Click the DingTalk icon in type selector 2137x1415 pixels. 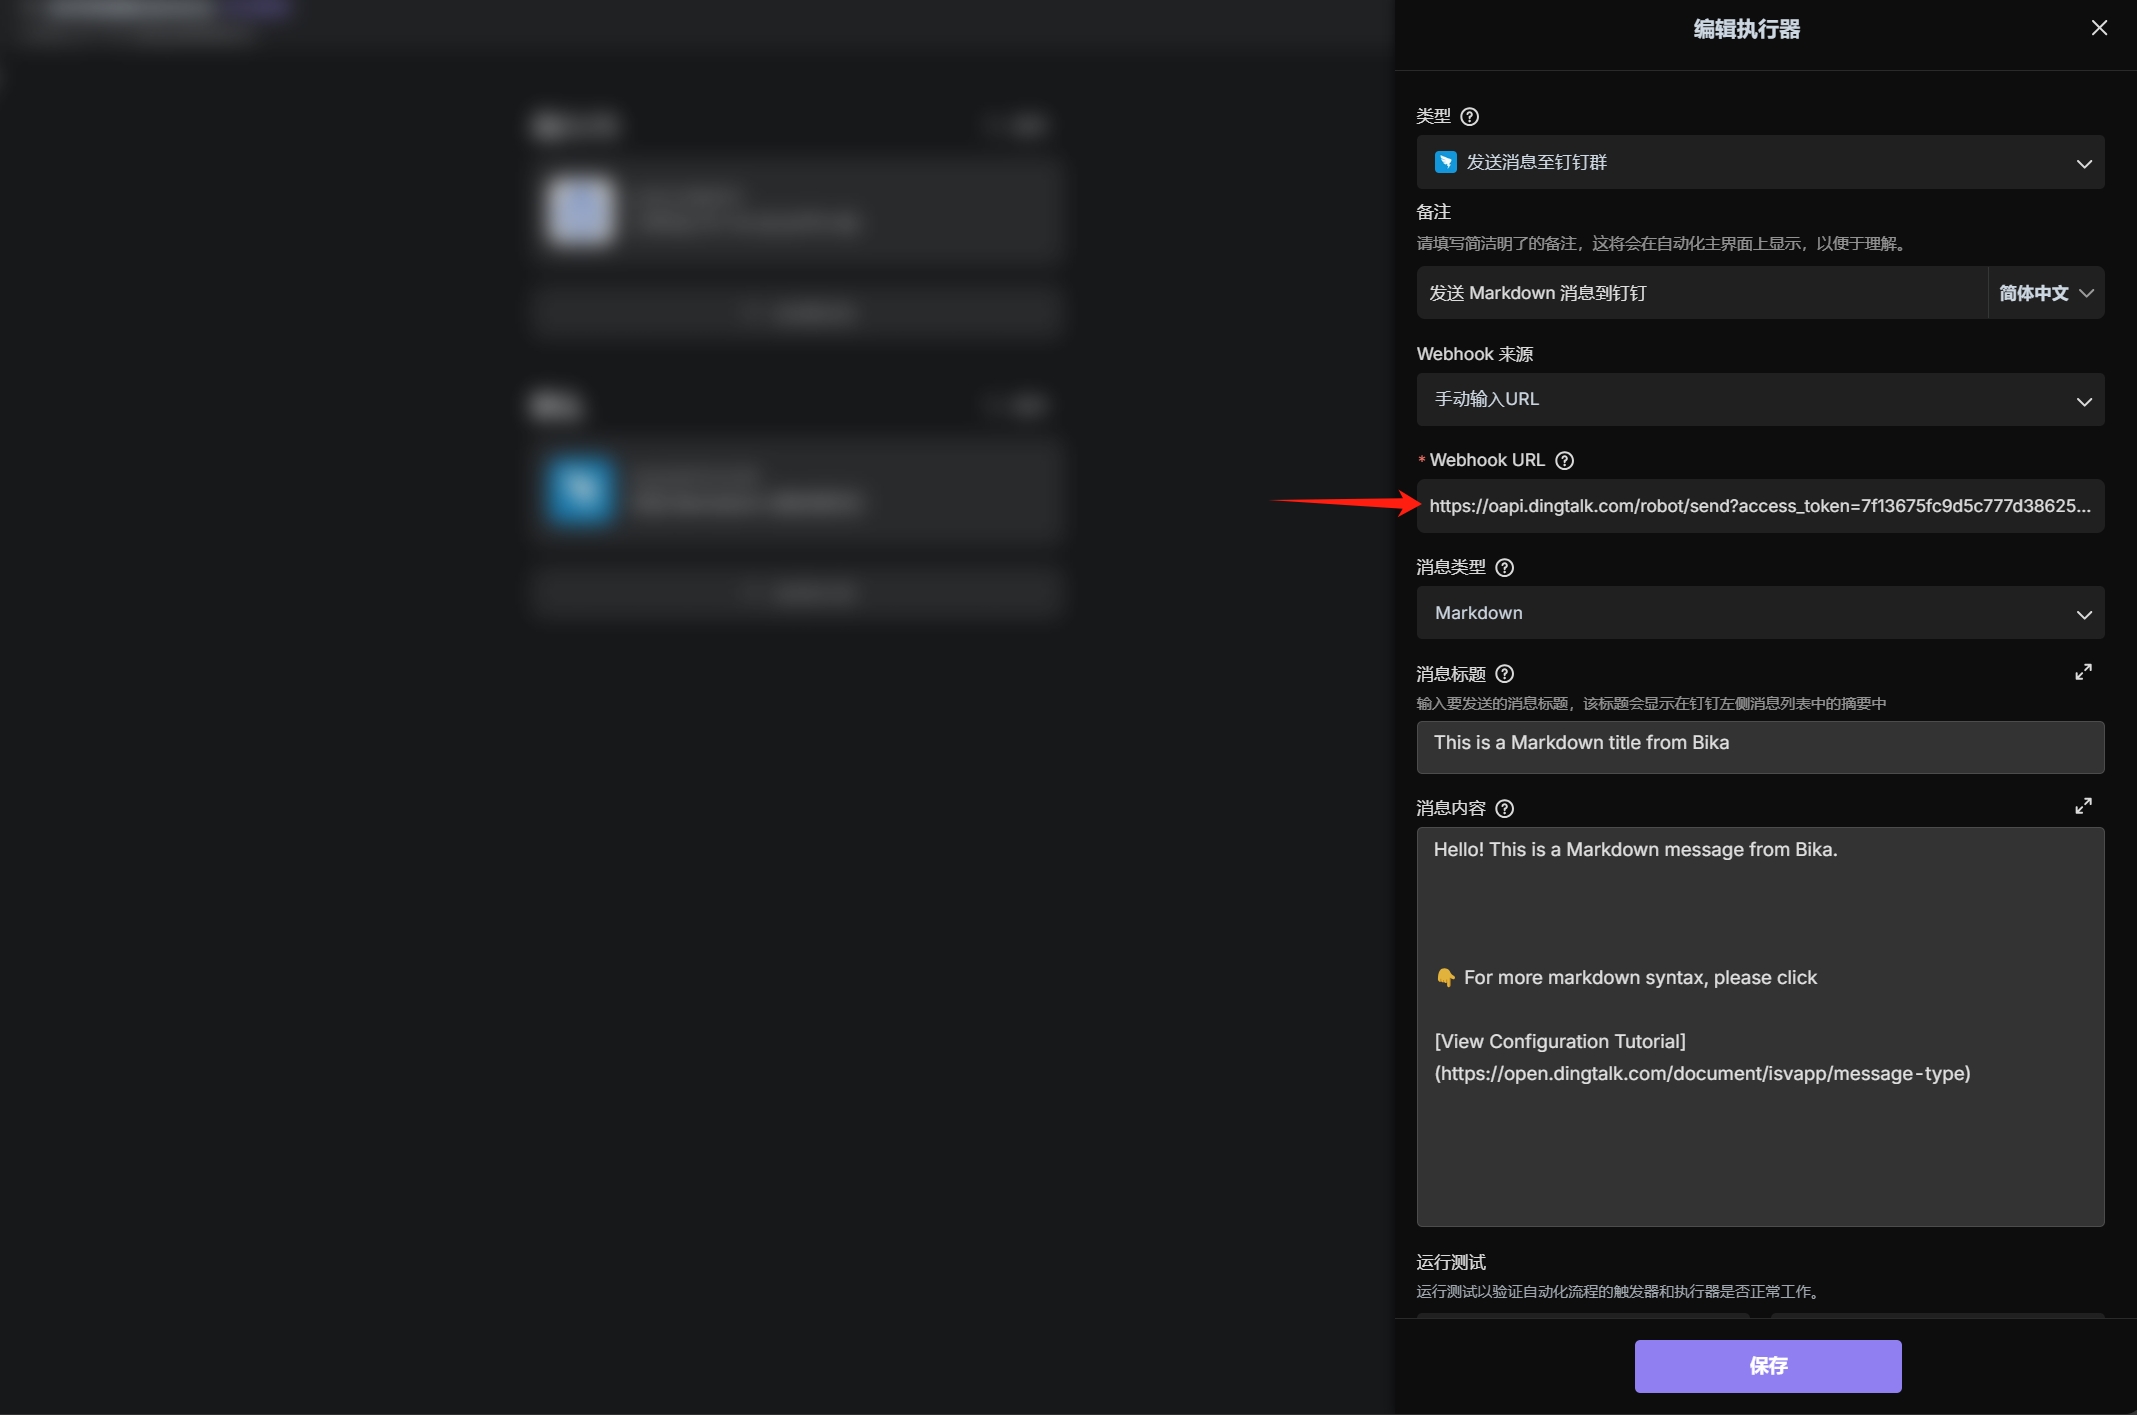(1445, 162)
